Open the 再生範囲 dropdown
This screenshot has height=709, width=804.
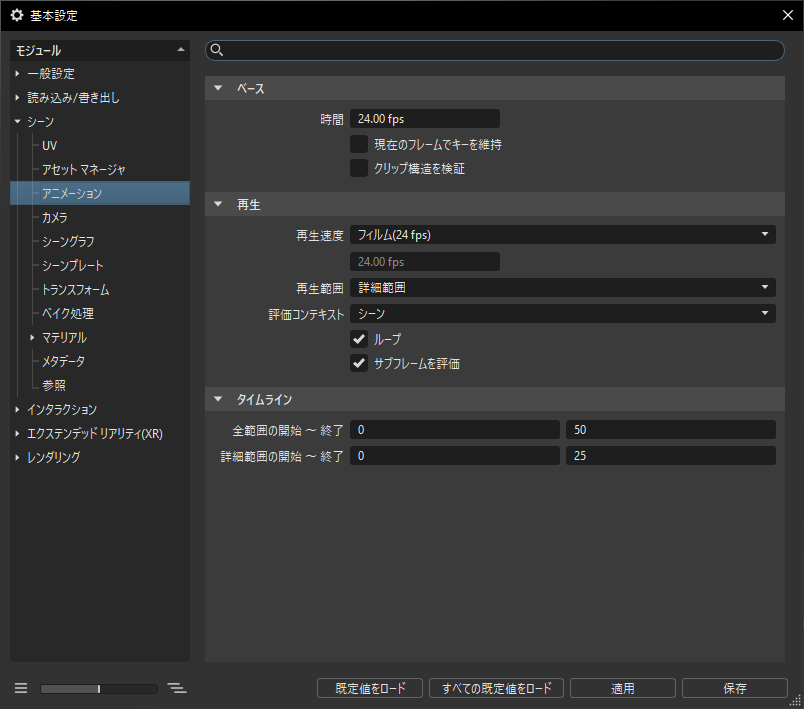point(562,288)
